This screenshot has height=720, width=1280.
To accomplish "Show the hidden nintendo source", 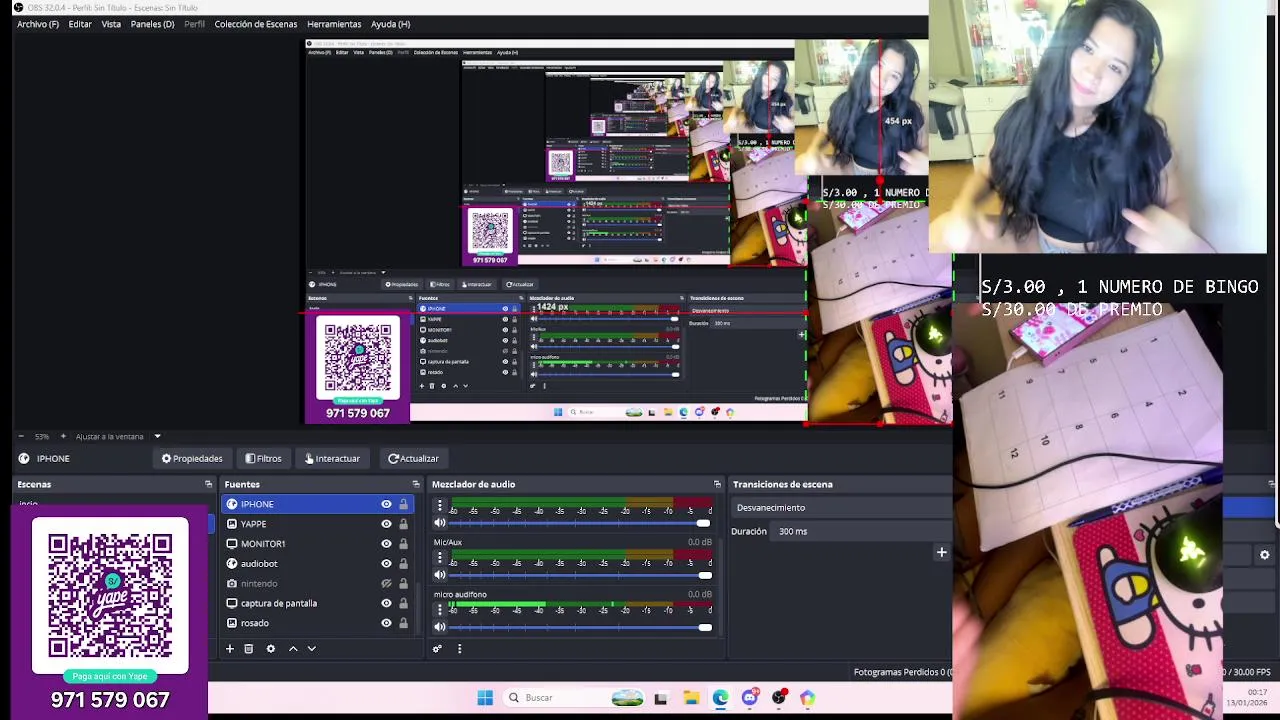I will (x=386, y=584).
